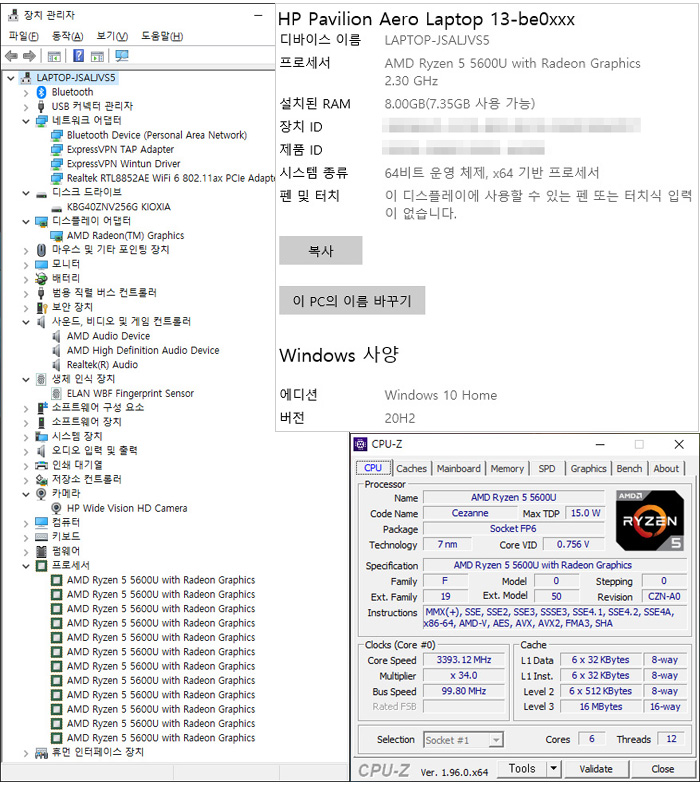Select the 마우스 및 기타 포인팅 장치 icon
Viewport: 700px width, 786px height.
(x=42, y=250)
